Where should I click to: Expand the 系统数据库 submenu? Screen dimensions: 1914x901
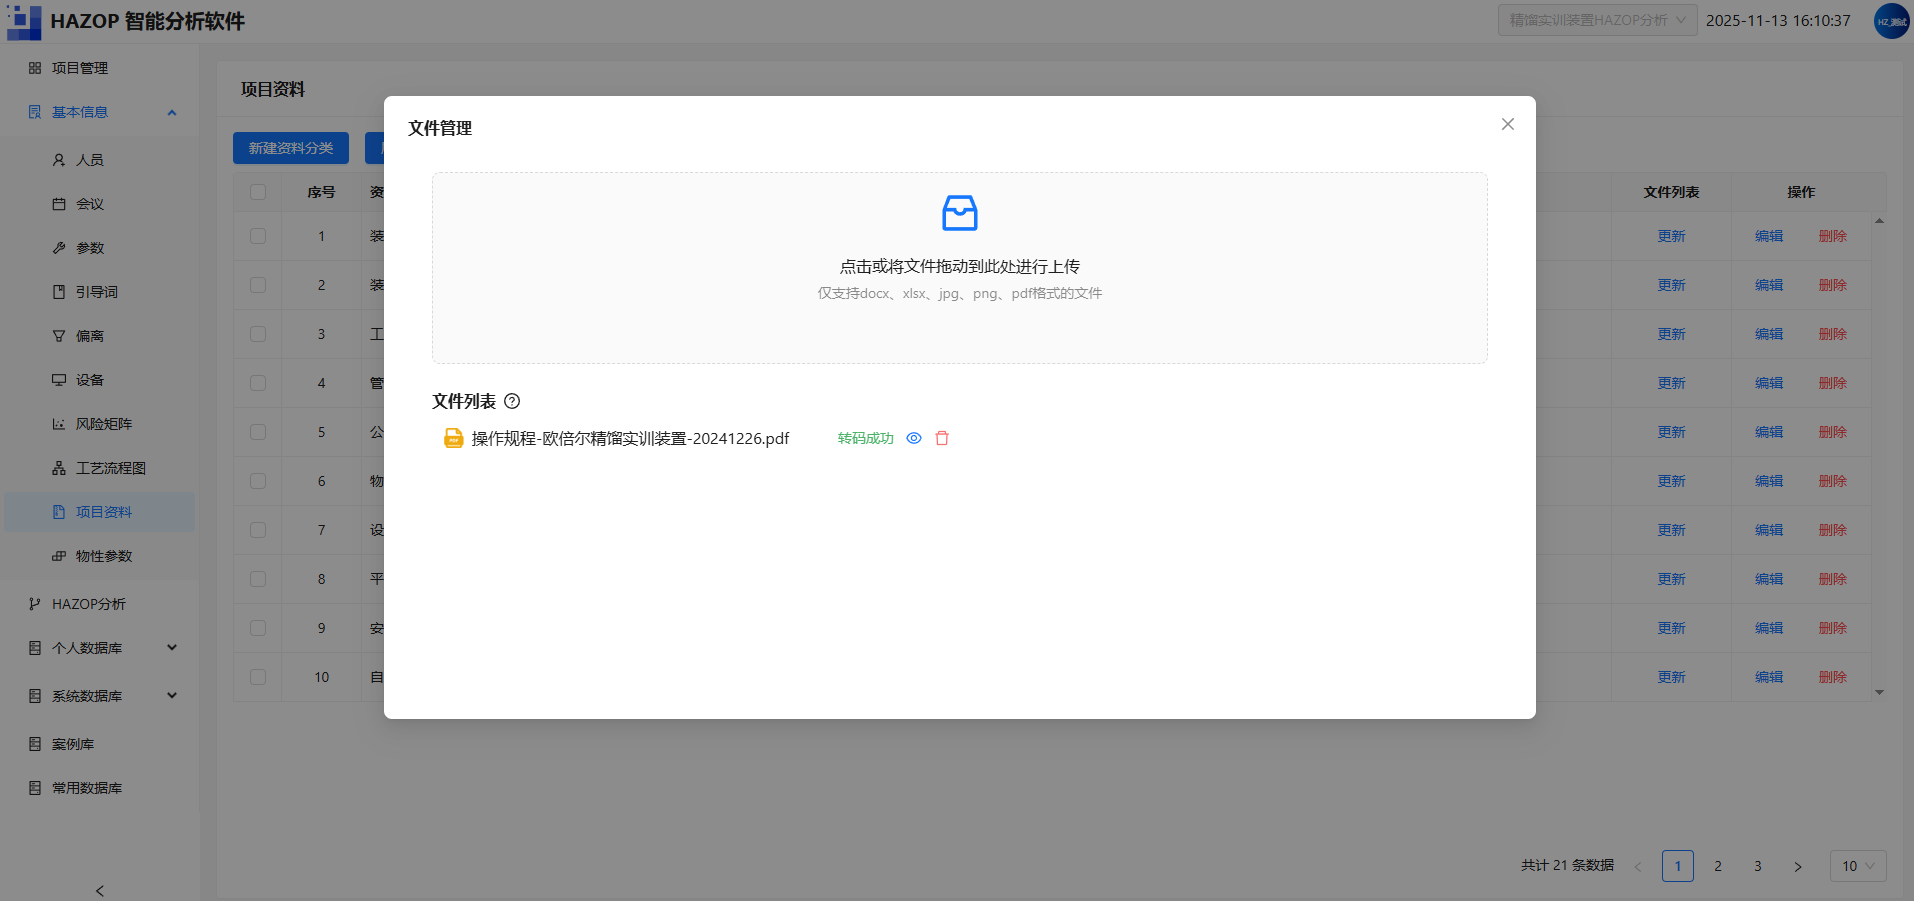172,696
